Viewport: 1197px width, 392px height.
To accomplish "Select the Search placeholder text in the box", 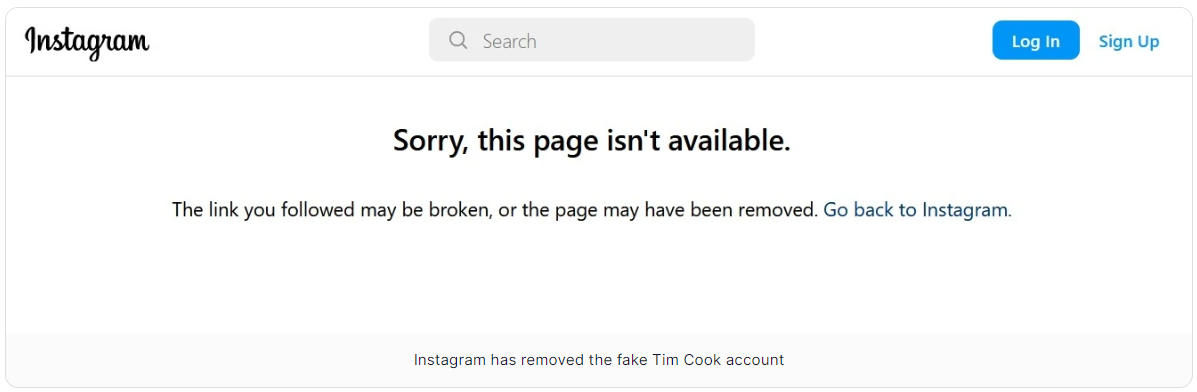I will coord(509,41).
